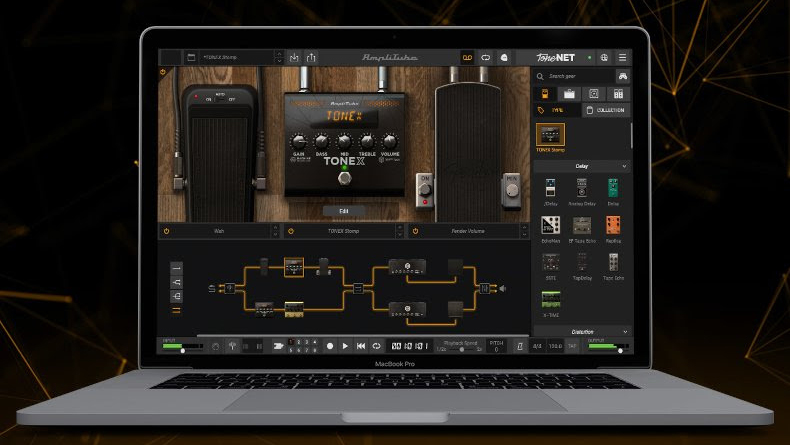The image size is (790, 445).
Task: Click the Fender Volume MIN knob
Action: 512,190
